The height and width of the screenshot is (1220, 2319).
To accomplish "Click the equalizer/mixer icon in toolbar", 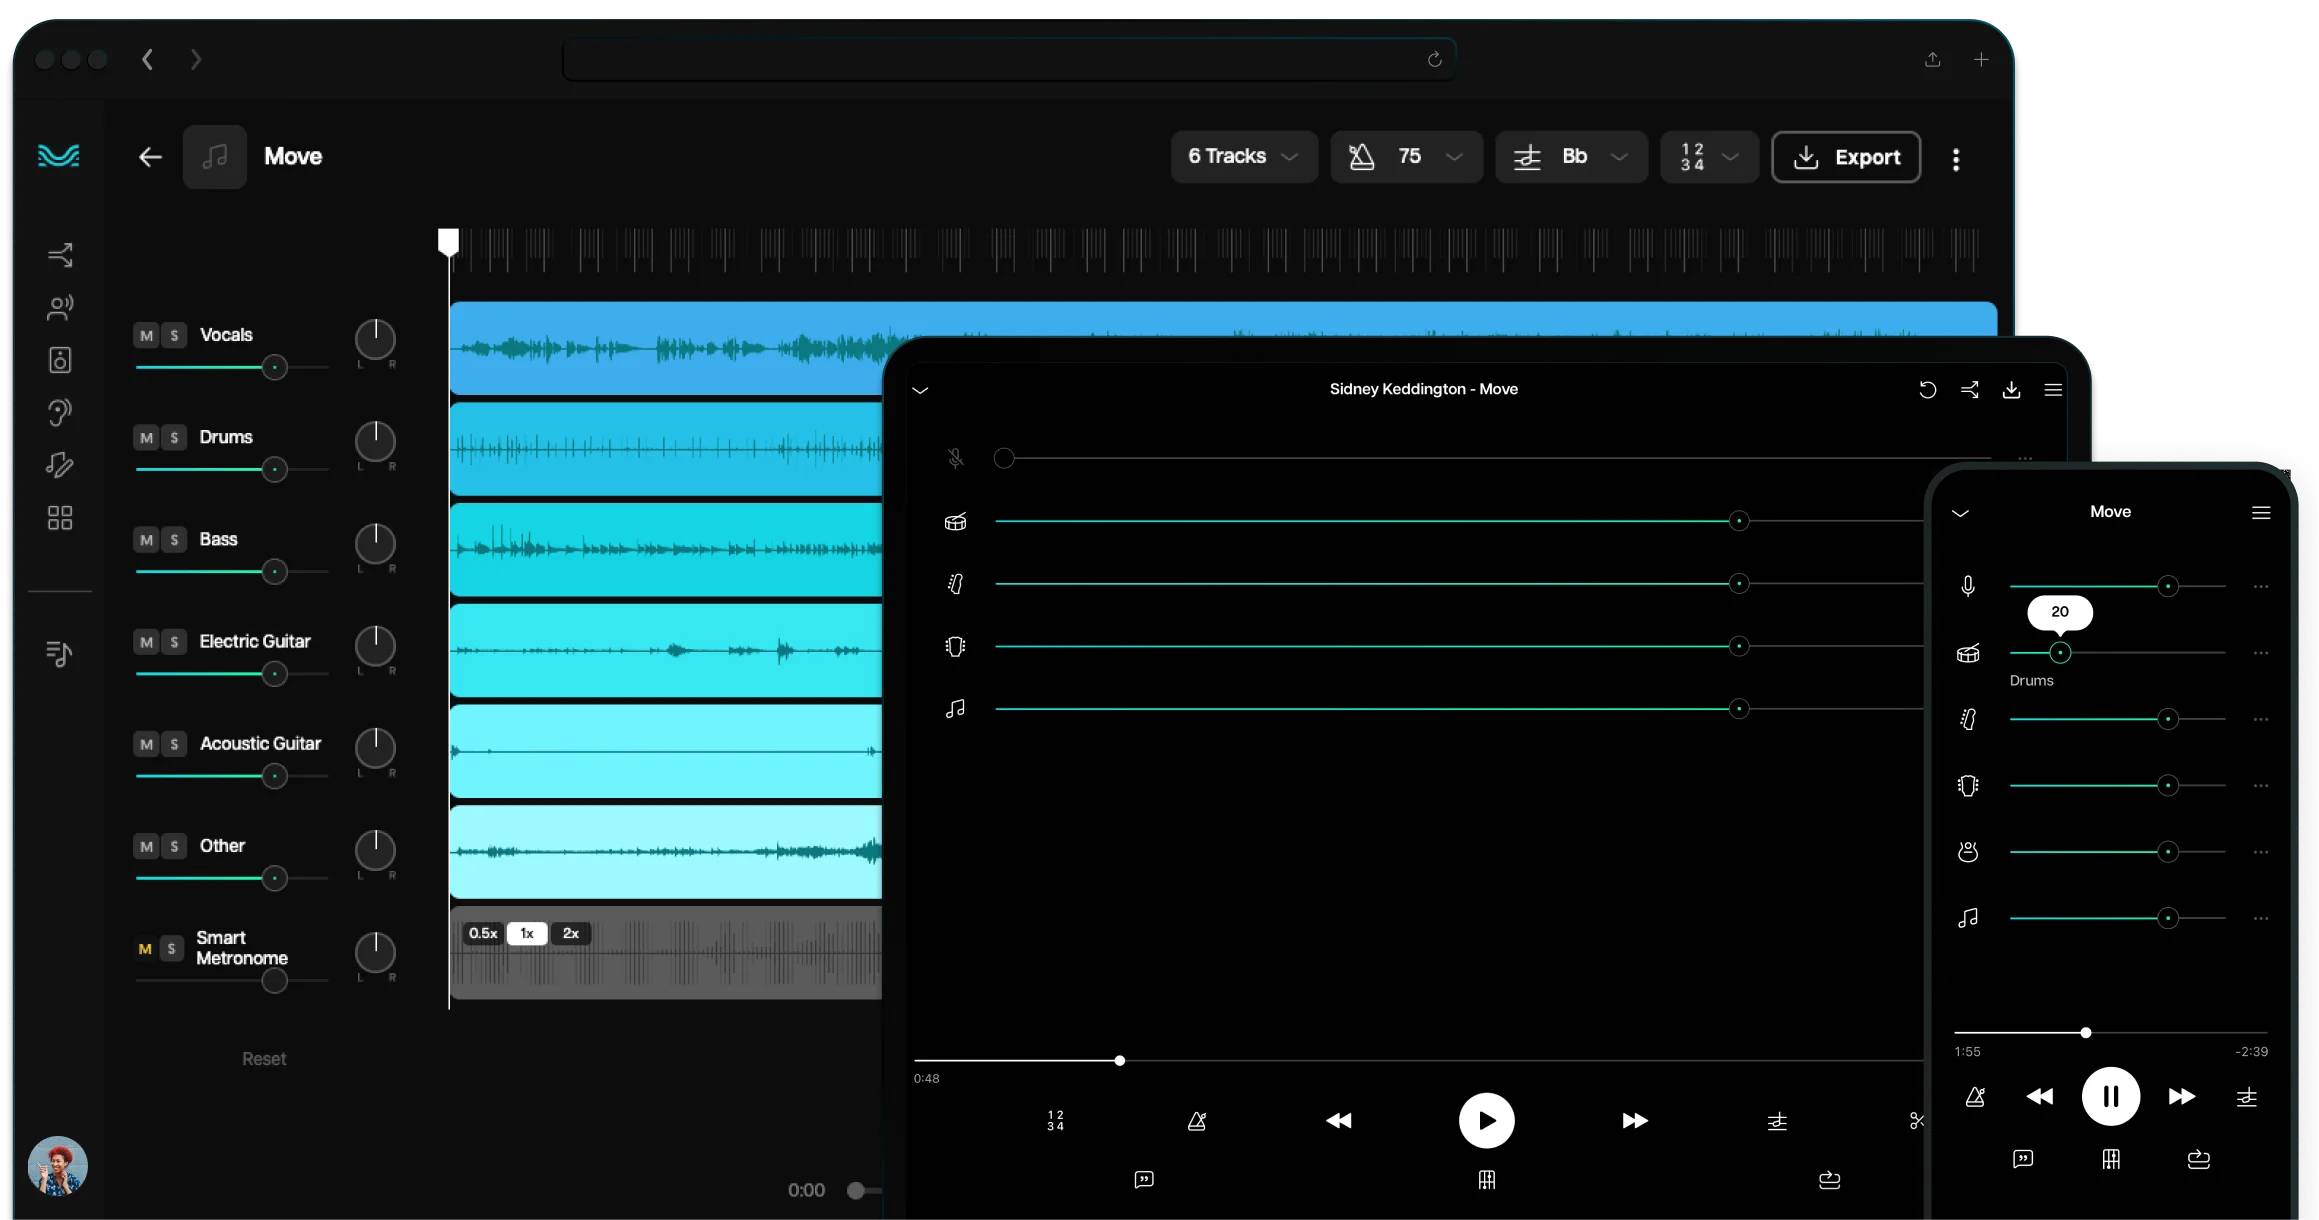I will [1526, 157].
